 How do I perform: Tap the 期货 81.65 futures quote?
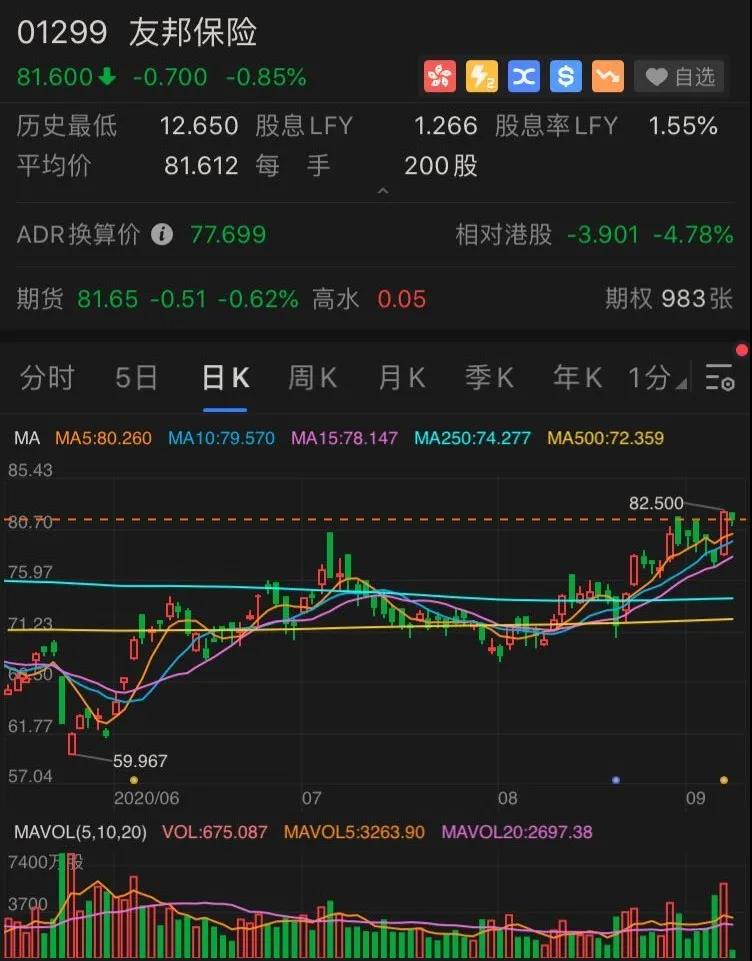click(107, 299)
